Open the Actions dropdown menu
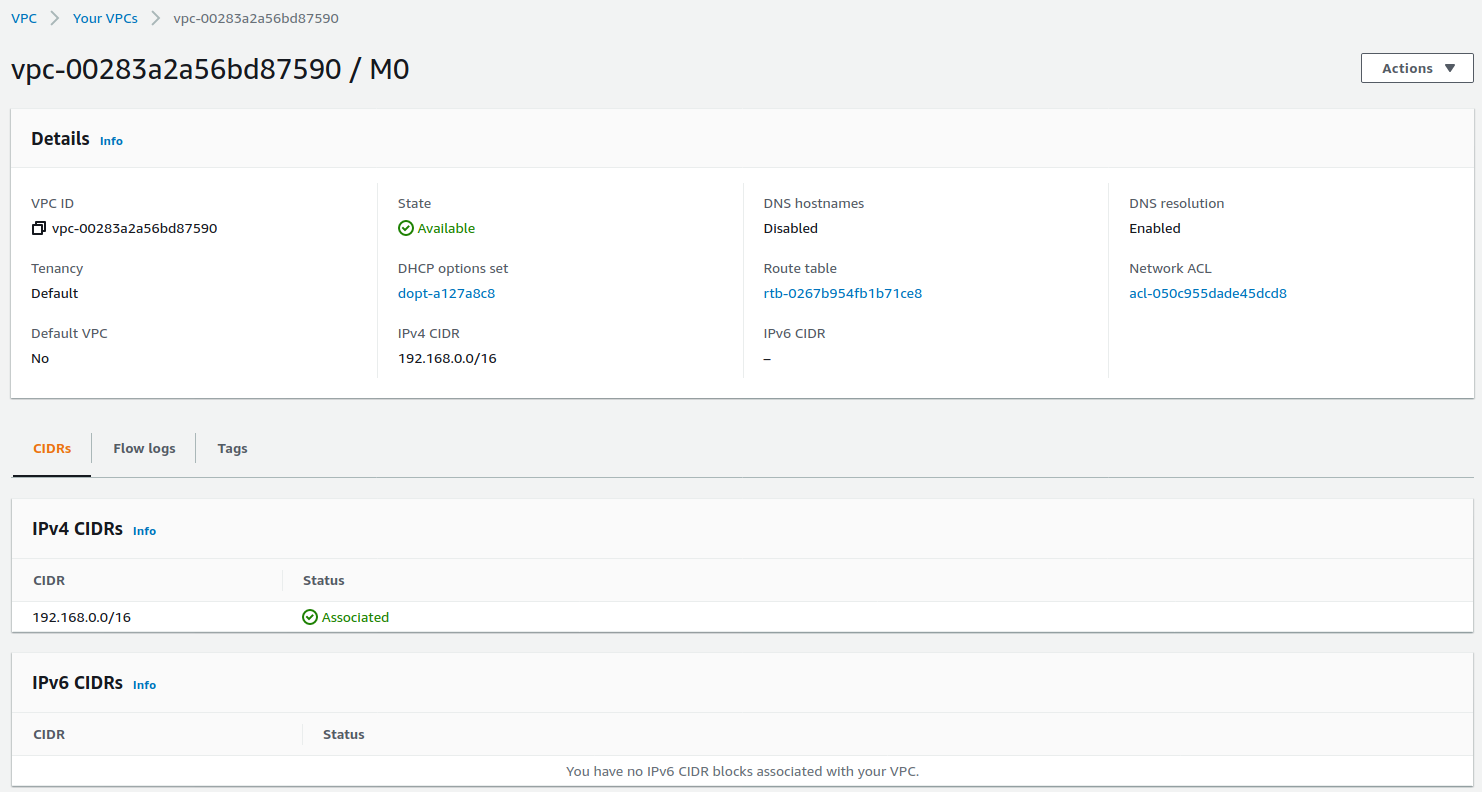Image resolution: width=1482 pixels, height=792 pixels. 1416,68
